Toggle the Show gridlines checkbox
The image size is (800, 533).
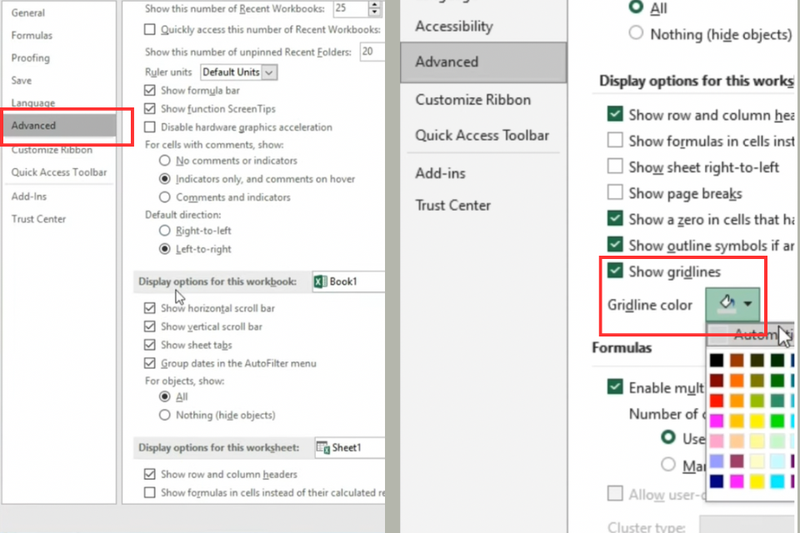click(615, 271)
